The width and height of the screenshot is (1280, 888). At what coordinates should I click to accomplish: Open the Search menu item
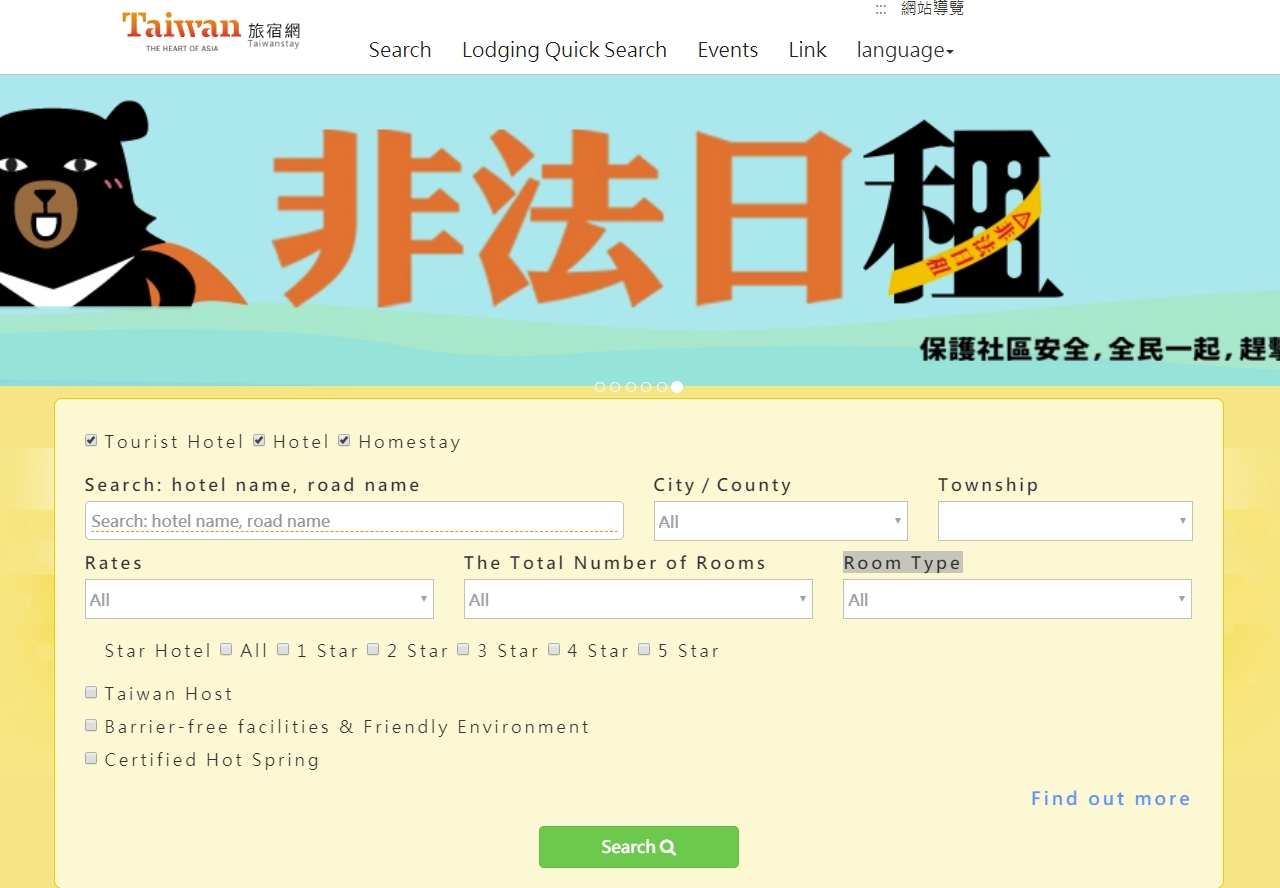(400, 50)
